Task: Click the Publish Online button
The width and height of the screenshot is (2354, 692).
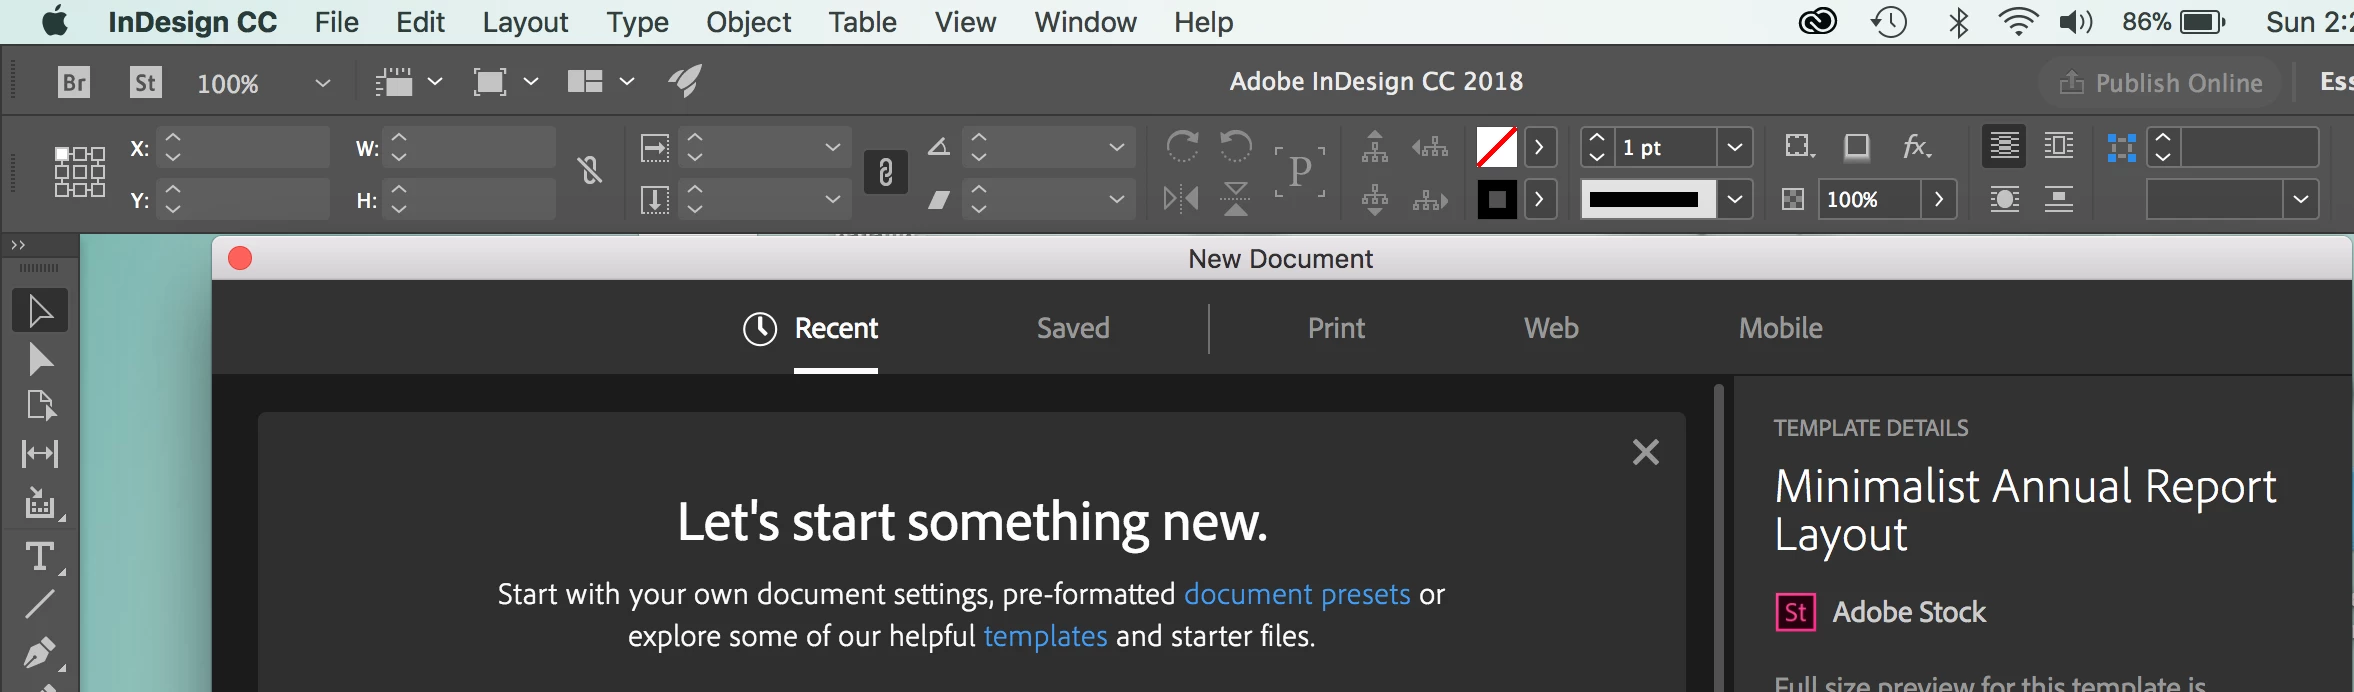Action: 2160,83
